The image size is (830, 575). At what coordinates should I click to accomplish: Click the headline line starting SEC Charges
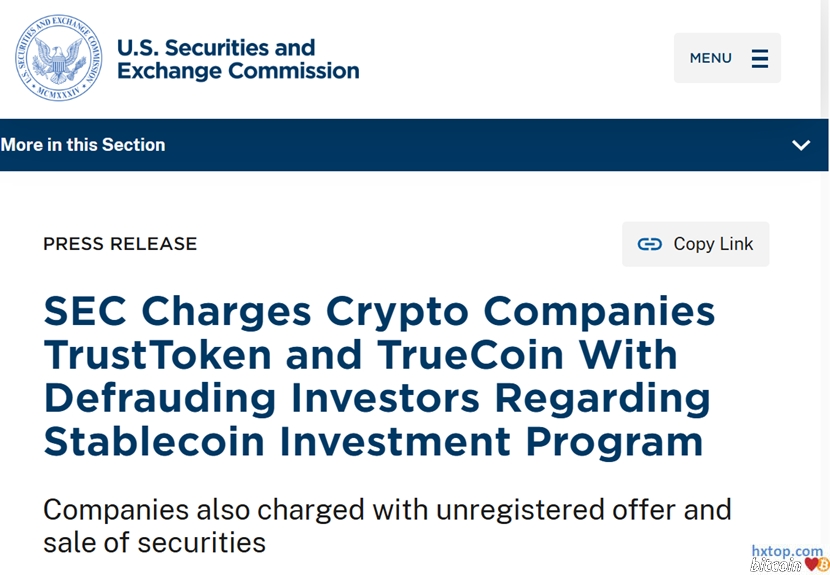tap(379, 312)
